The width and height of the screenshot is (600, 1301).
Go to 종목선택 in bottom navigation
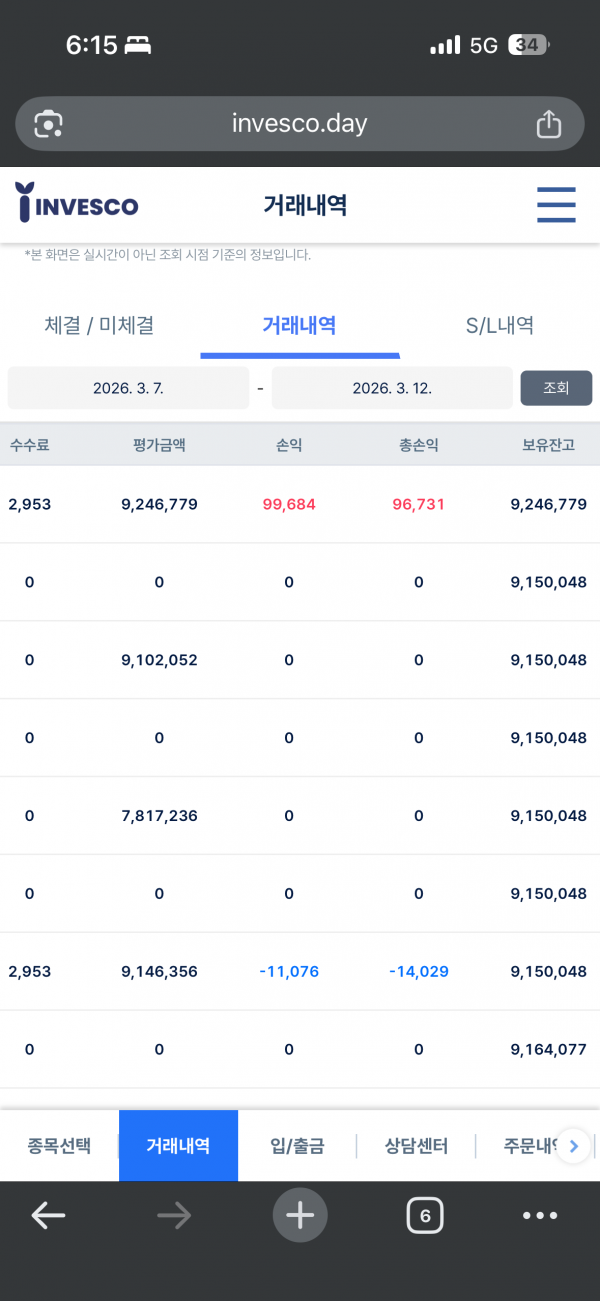pyautogui.click(x=59, y=1146)
